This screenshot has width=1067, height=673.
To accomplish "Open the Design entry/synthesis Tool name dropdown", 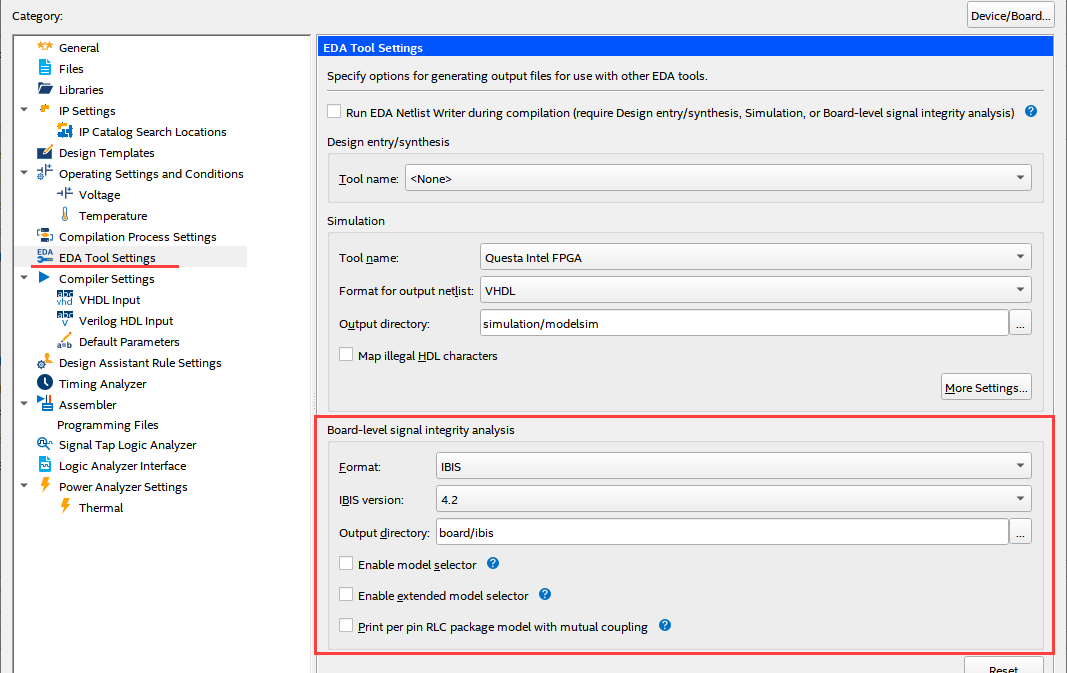I will click(718, 178).
